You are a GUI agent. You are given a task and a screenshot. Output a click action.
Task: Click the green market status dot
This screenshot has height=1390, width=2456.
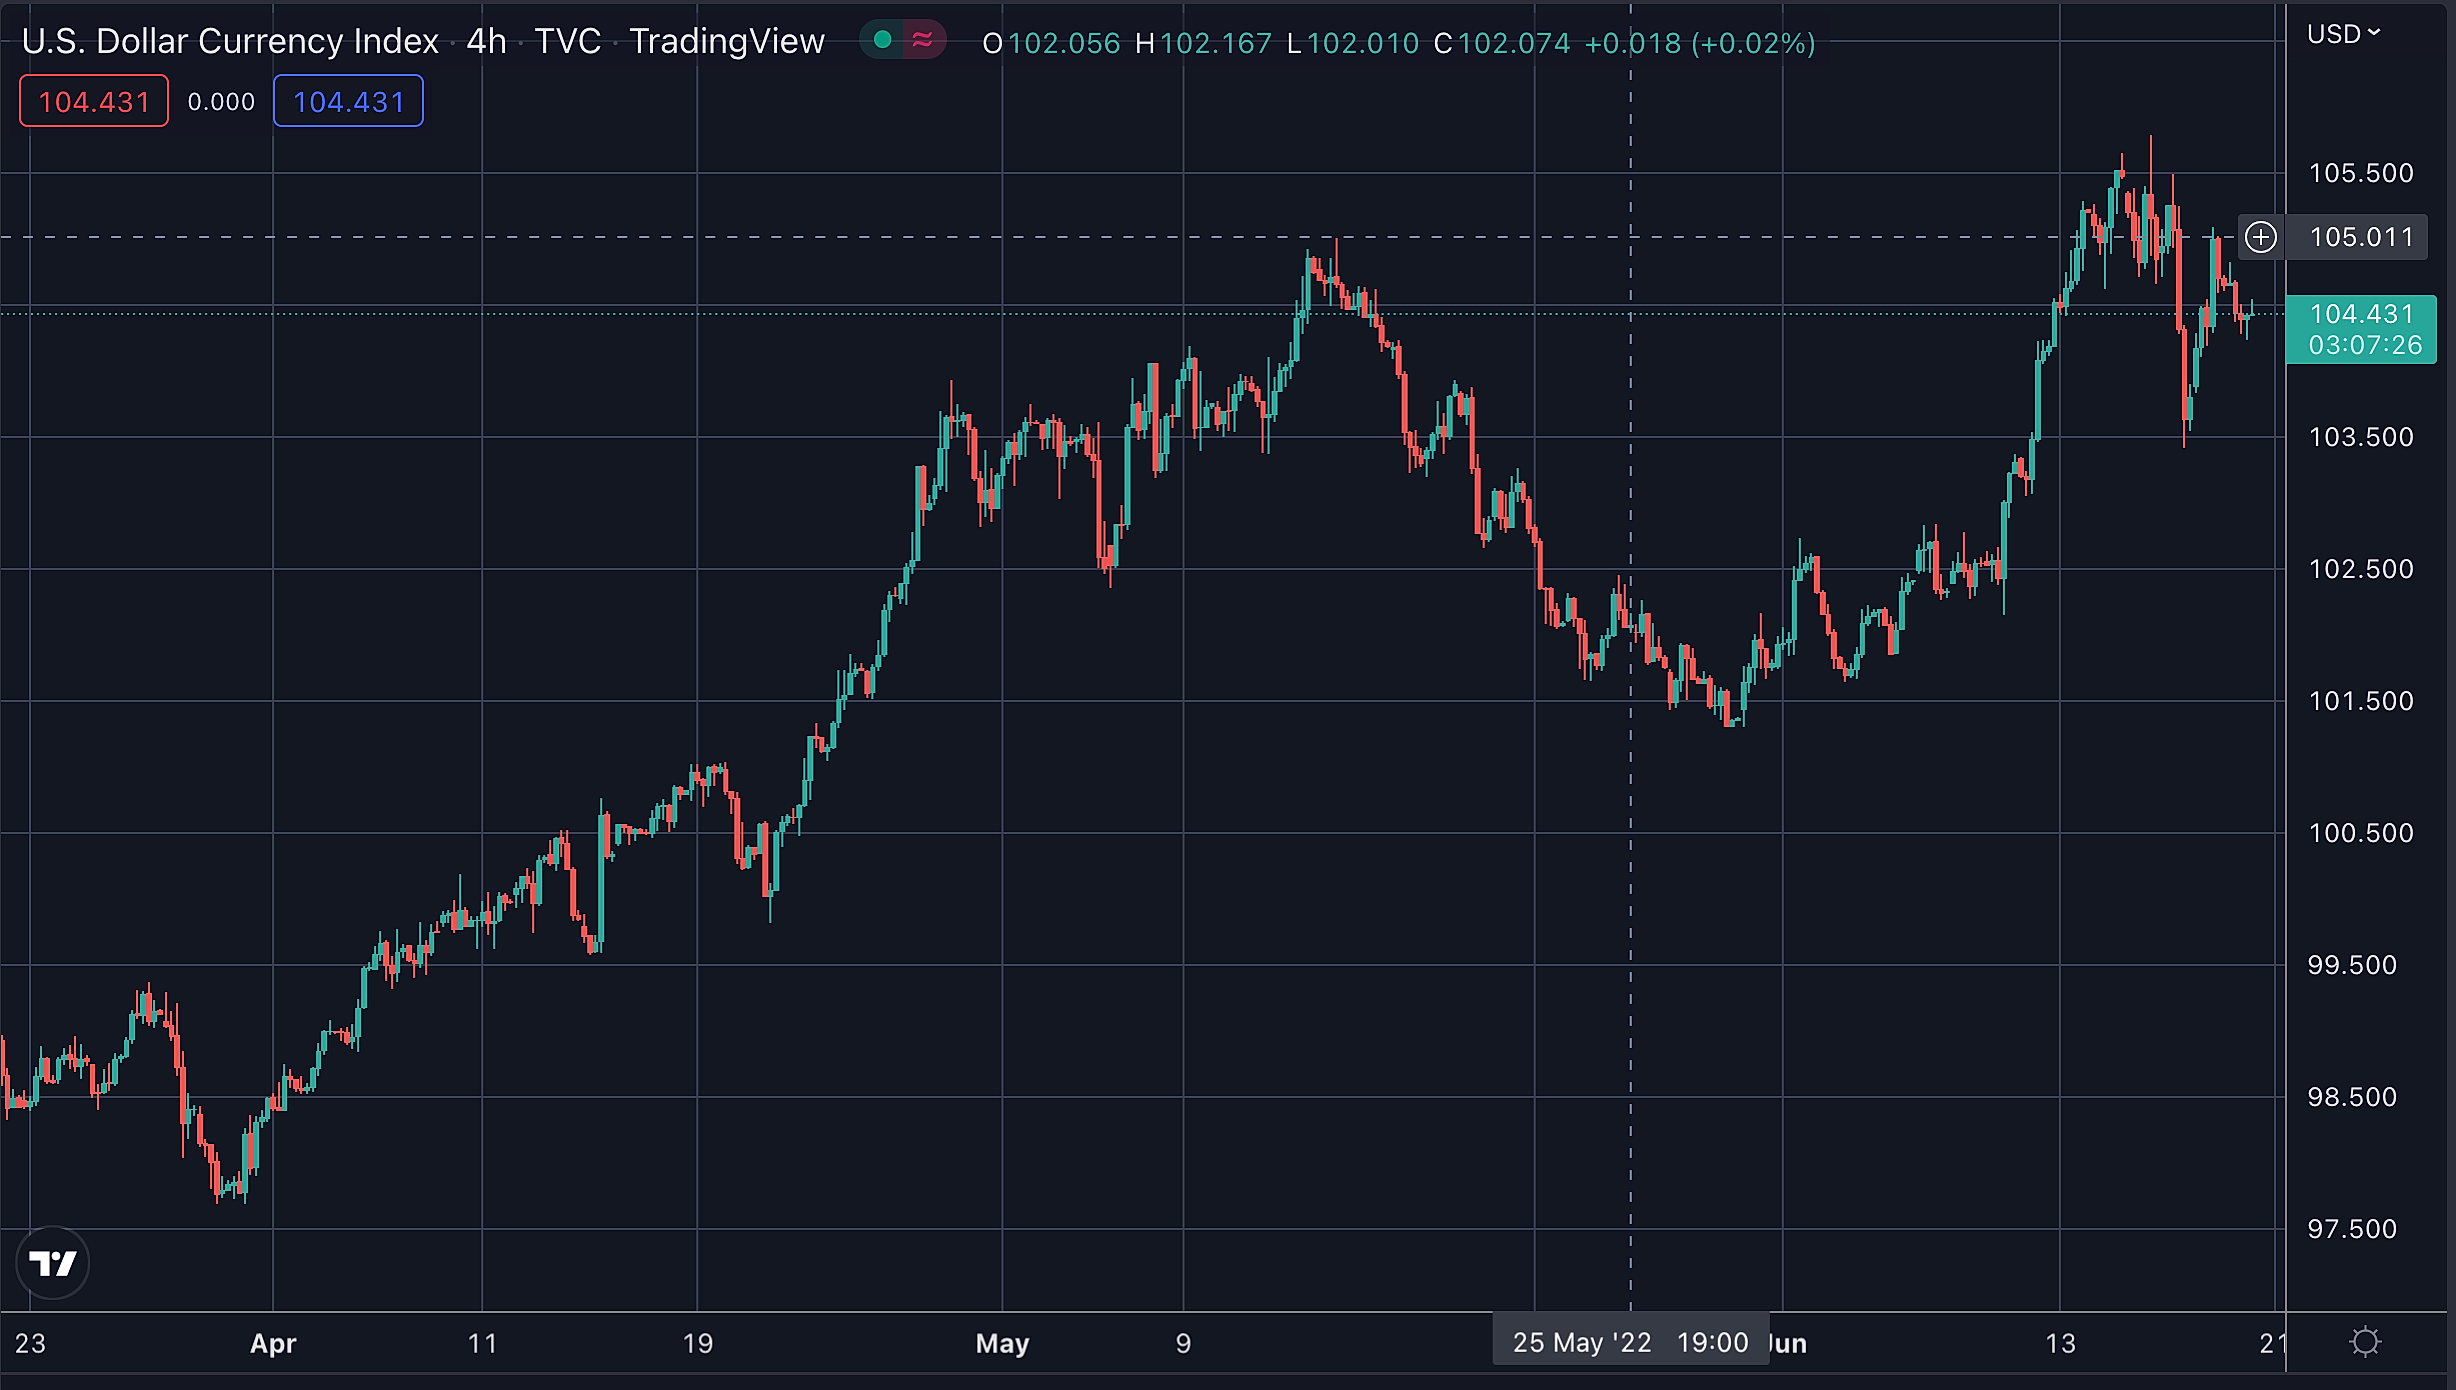coord(882,40)
